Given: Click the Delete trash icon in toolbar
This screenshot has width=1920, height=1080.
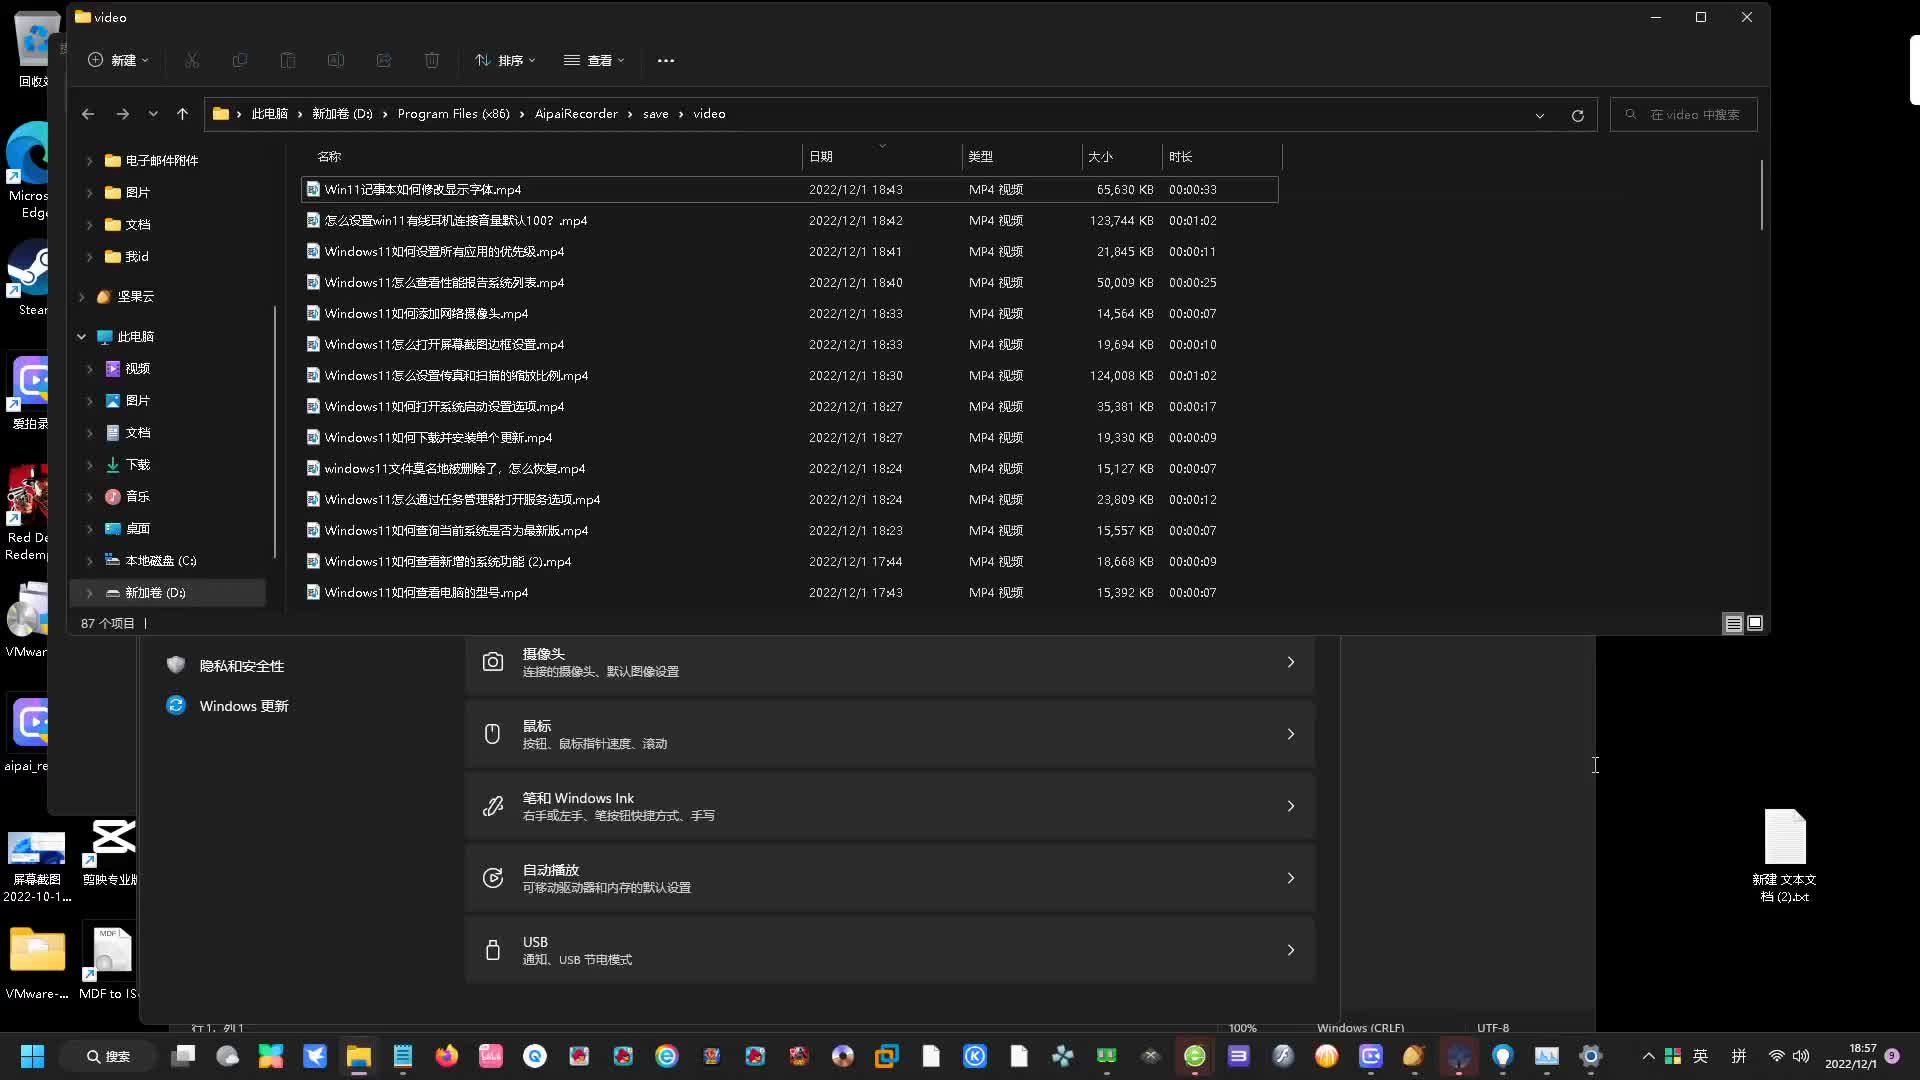Looking at the screenshot, I should pyautogui.click(x=432, y=61).
